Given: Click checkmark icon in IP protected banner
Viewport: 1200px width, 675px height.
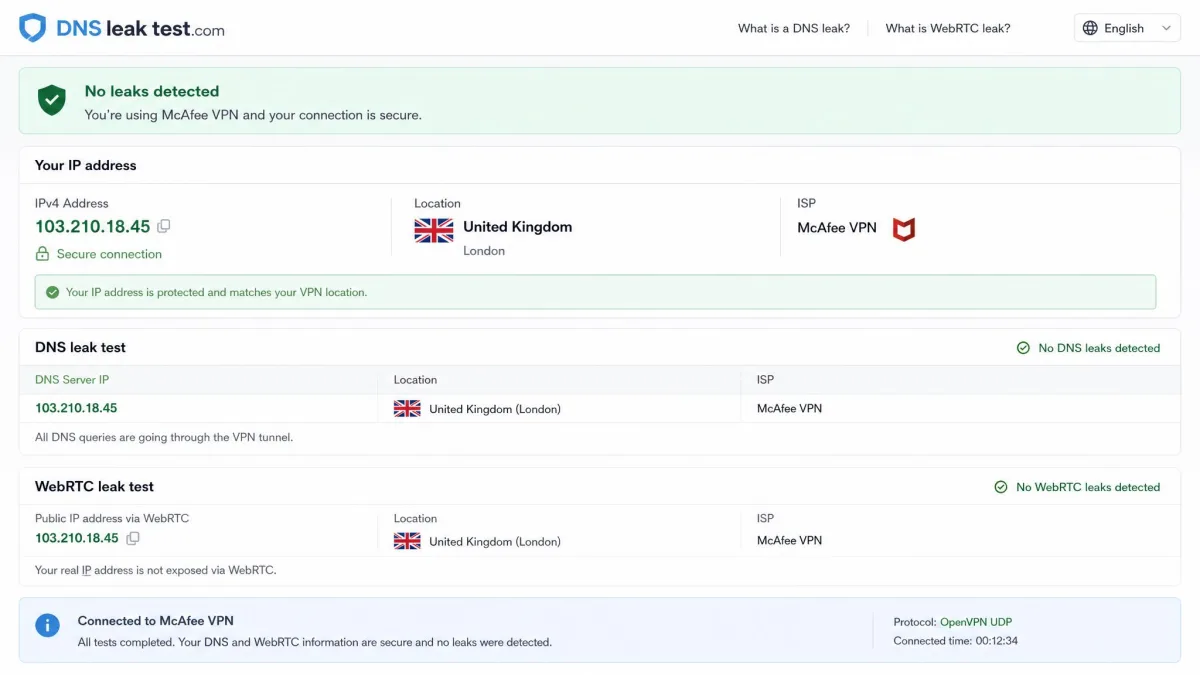Looking at the screenshot, I should click(52, 293).
